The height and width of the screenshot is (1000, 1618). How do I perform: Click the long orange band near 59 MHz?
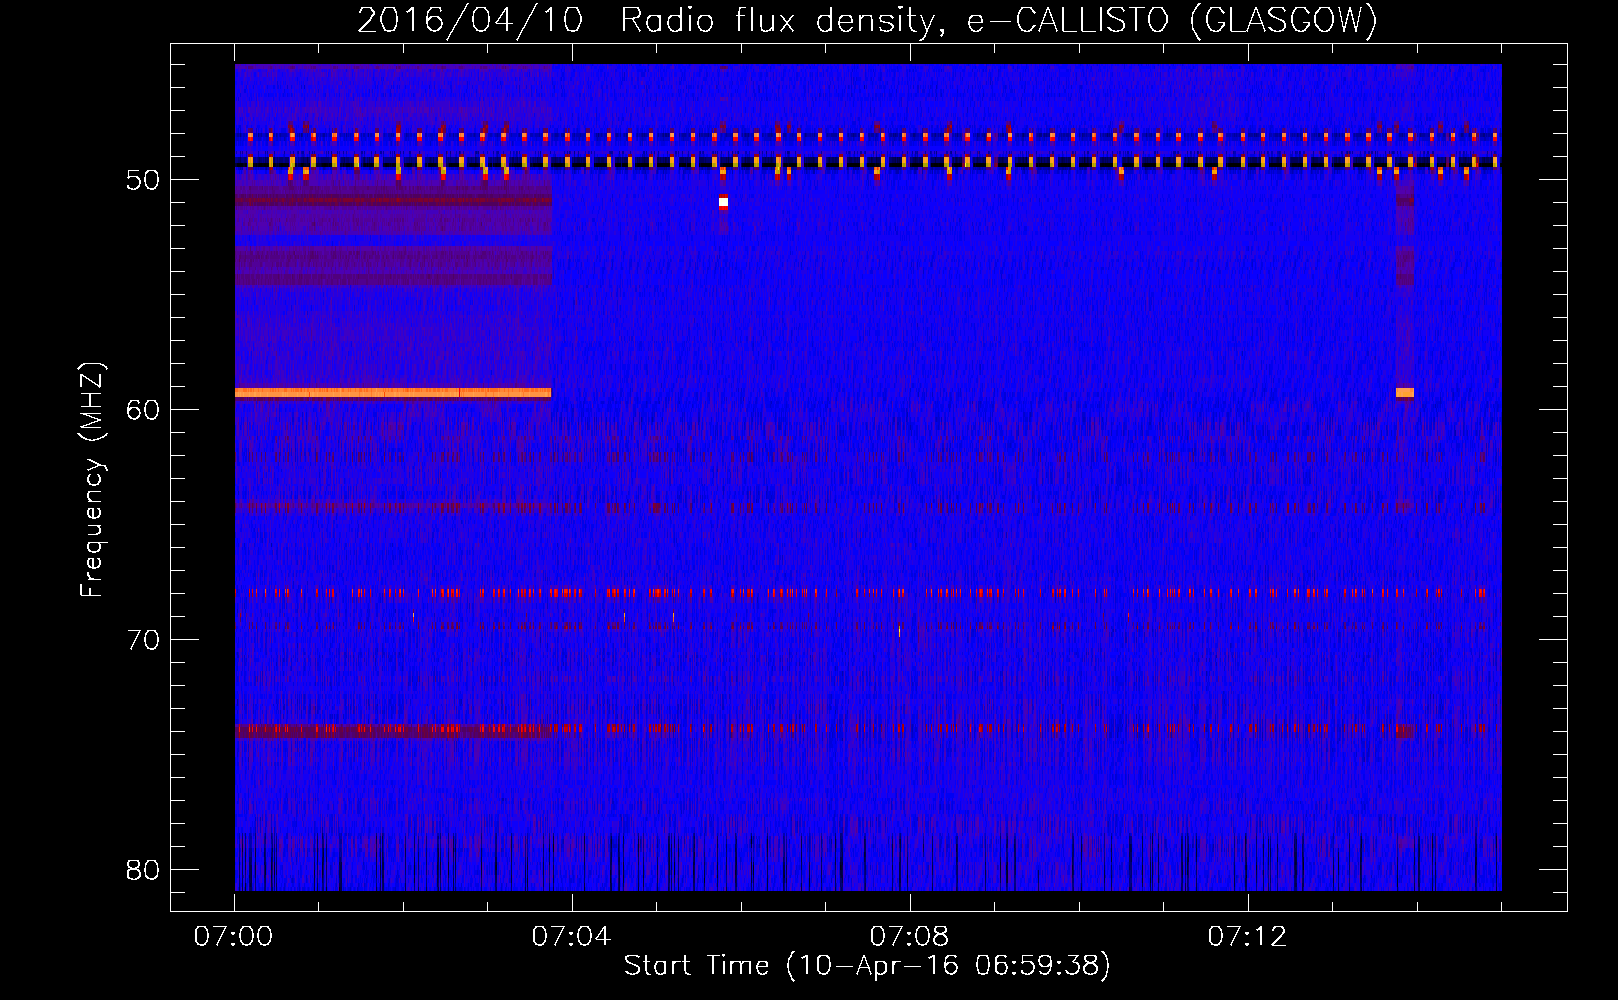click(393, 393)
